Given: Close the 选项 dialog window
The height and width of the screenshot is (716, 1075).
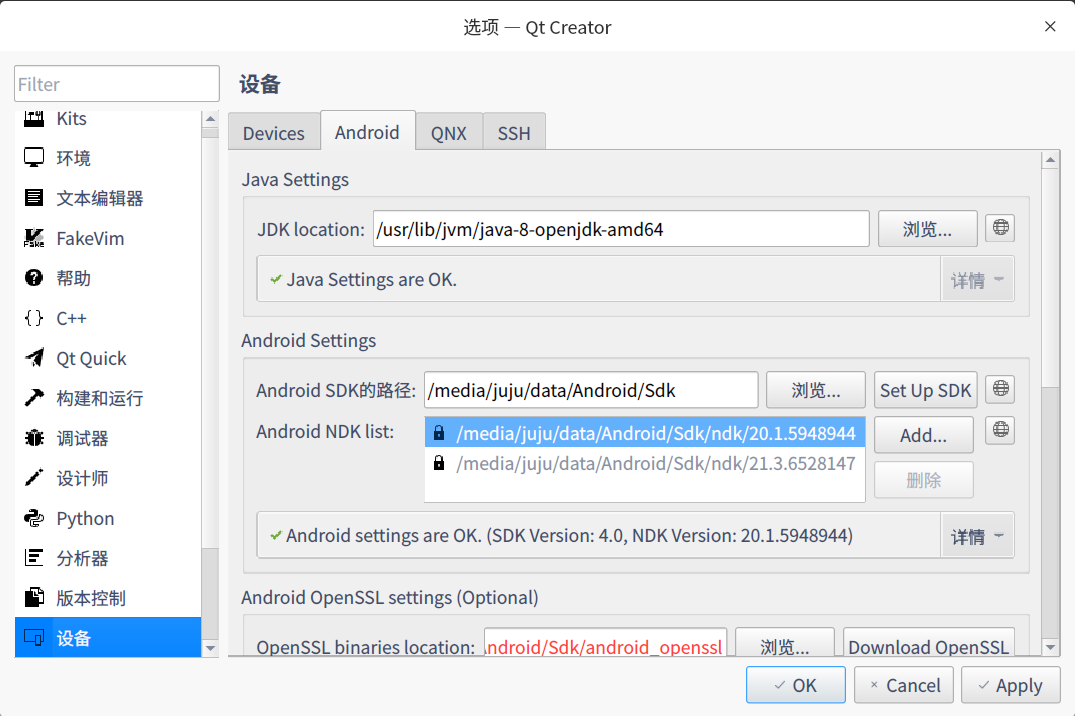Looking at the screenshot, I should [x=1050, y=26].
